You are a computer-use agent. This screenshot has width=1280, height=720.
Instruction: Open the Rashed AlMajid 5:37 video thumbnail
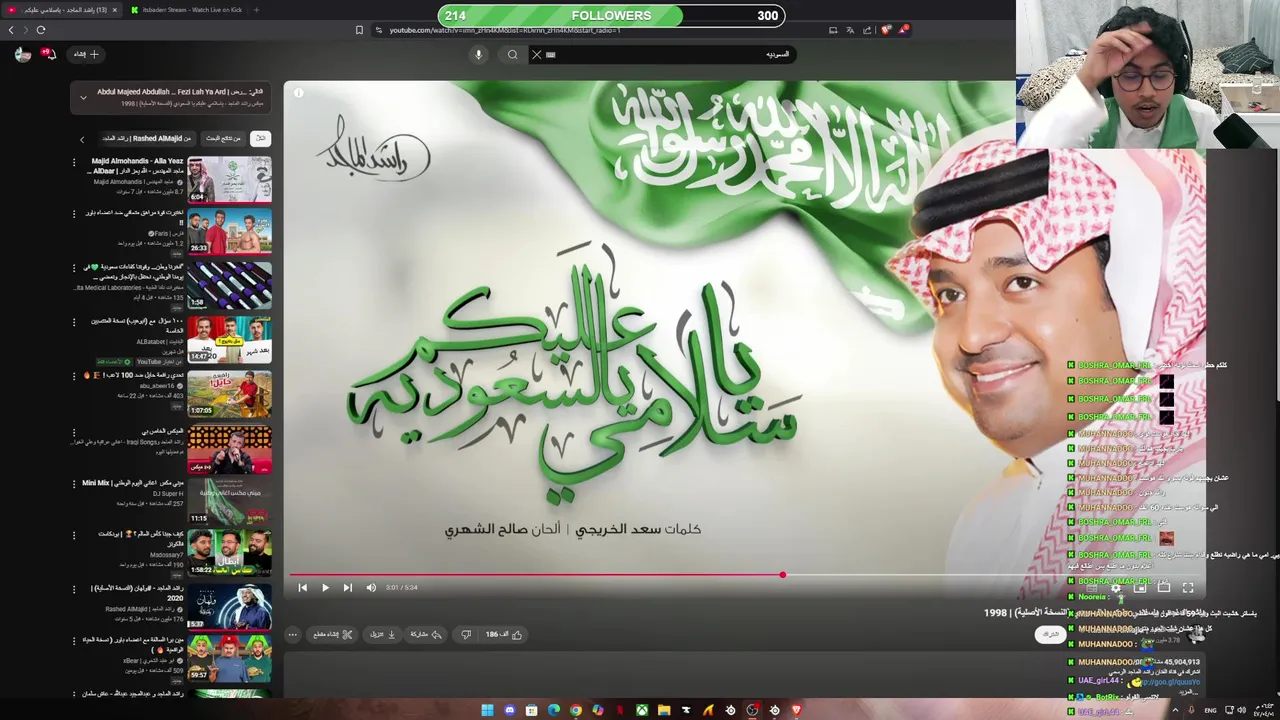pos(229,606)
